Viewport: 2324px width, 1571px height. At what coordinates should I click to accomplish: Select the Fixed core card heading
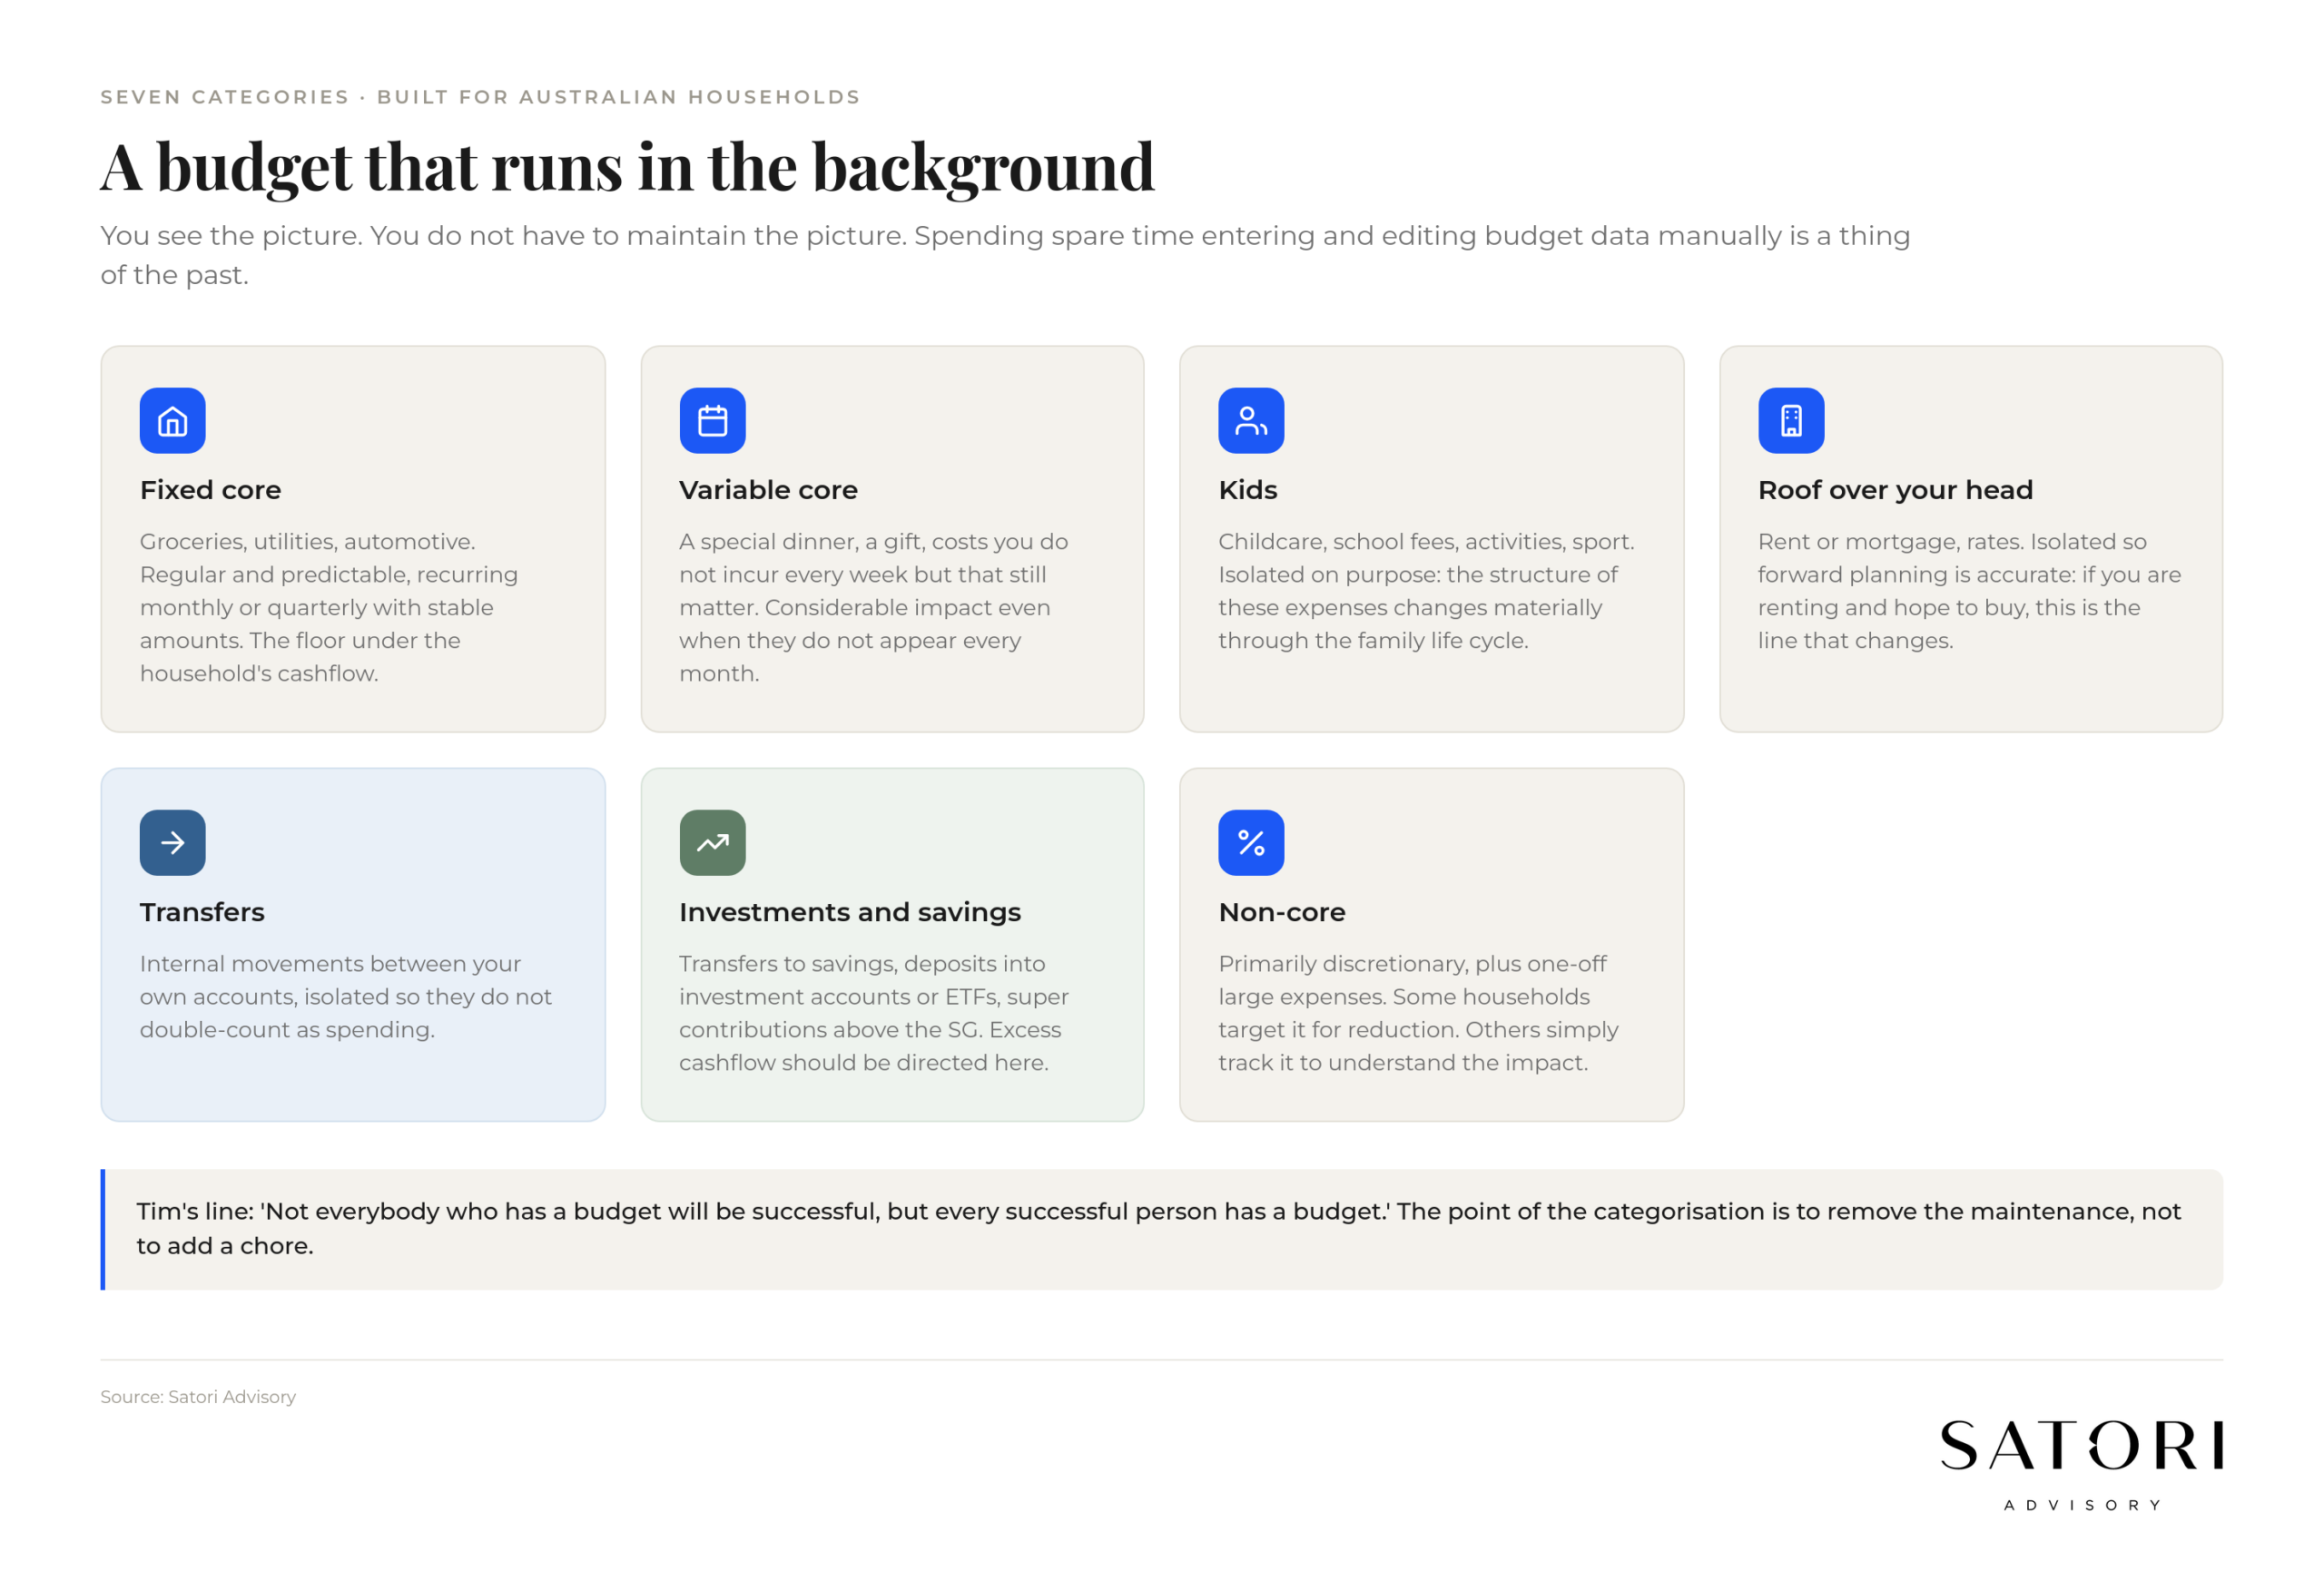(x=210, y=490)
